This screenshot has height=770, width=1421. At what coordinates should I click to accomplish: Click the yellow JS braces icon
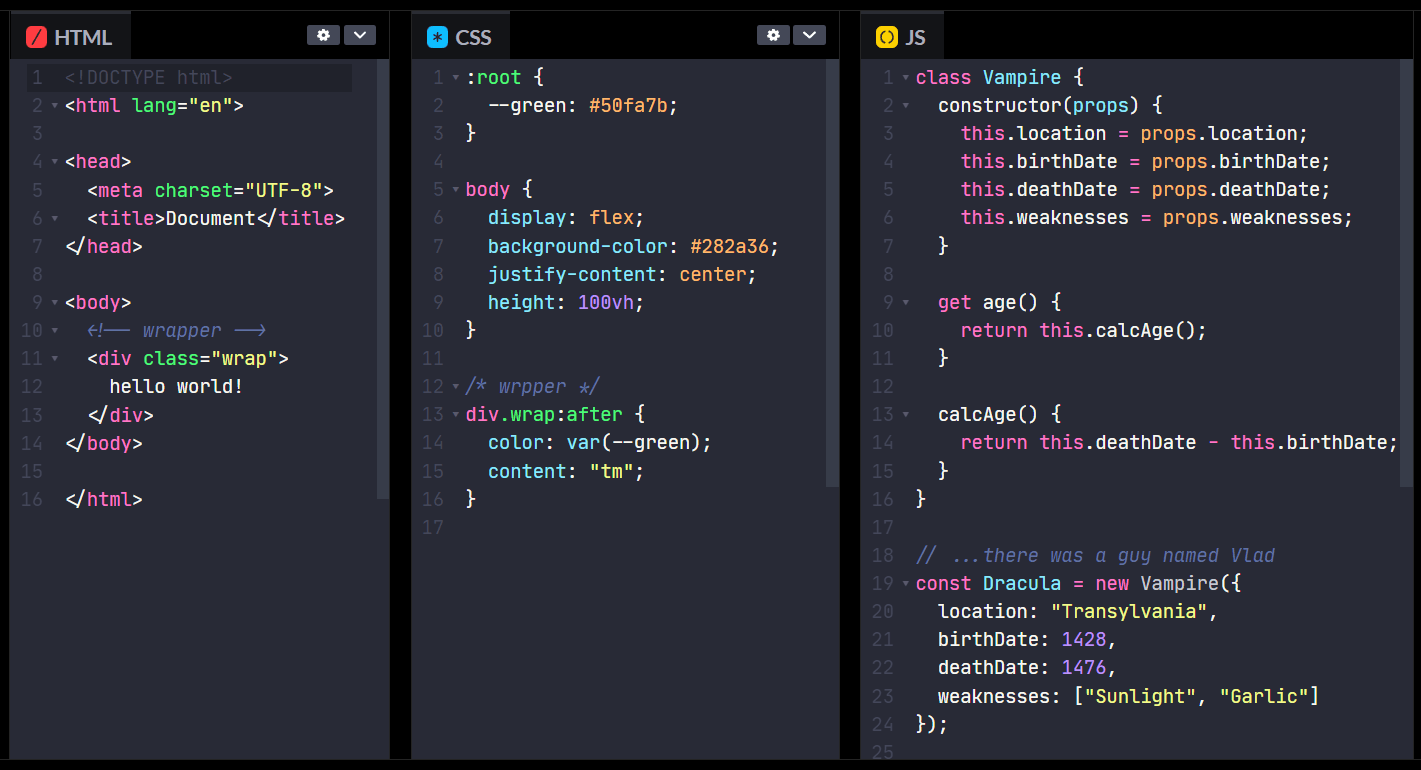tap(886, 35)
